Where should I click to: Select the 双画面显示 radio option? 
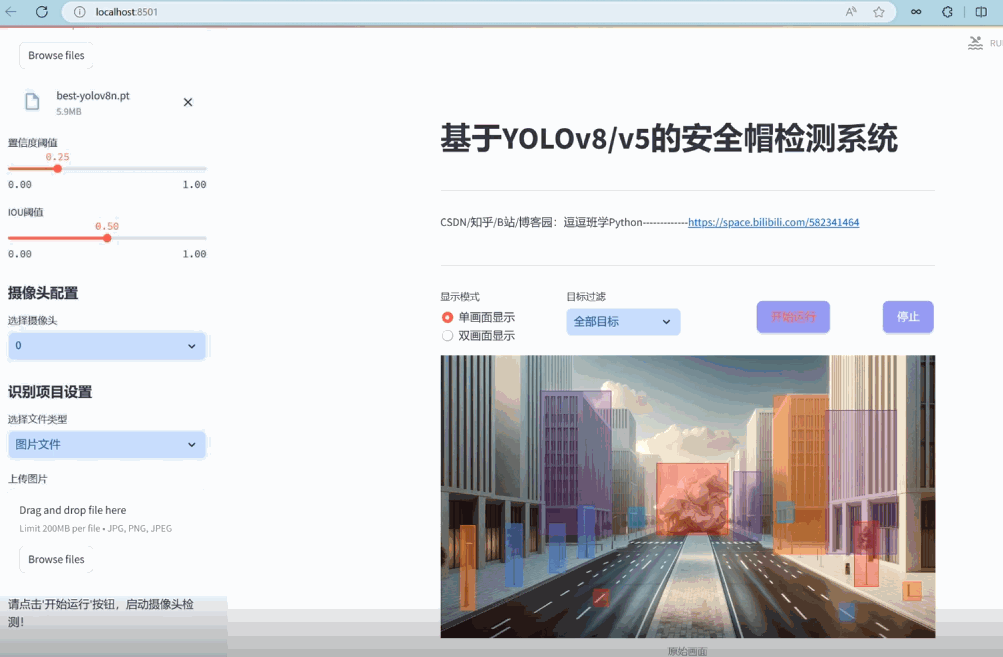pyautogui.click(x=478, y=336)
